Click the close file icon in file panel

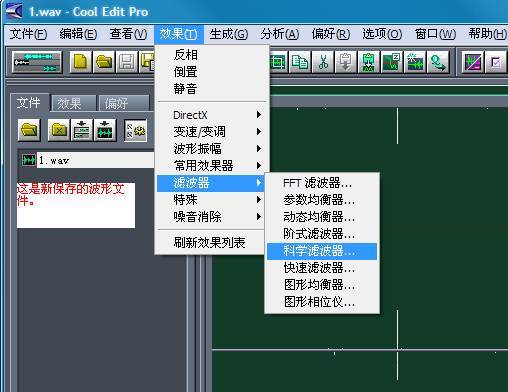(59, 130)
